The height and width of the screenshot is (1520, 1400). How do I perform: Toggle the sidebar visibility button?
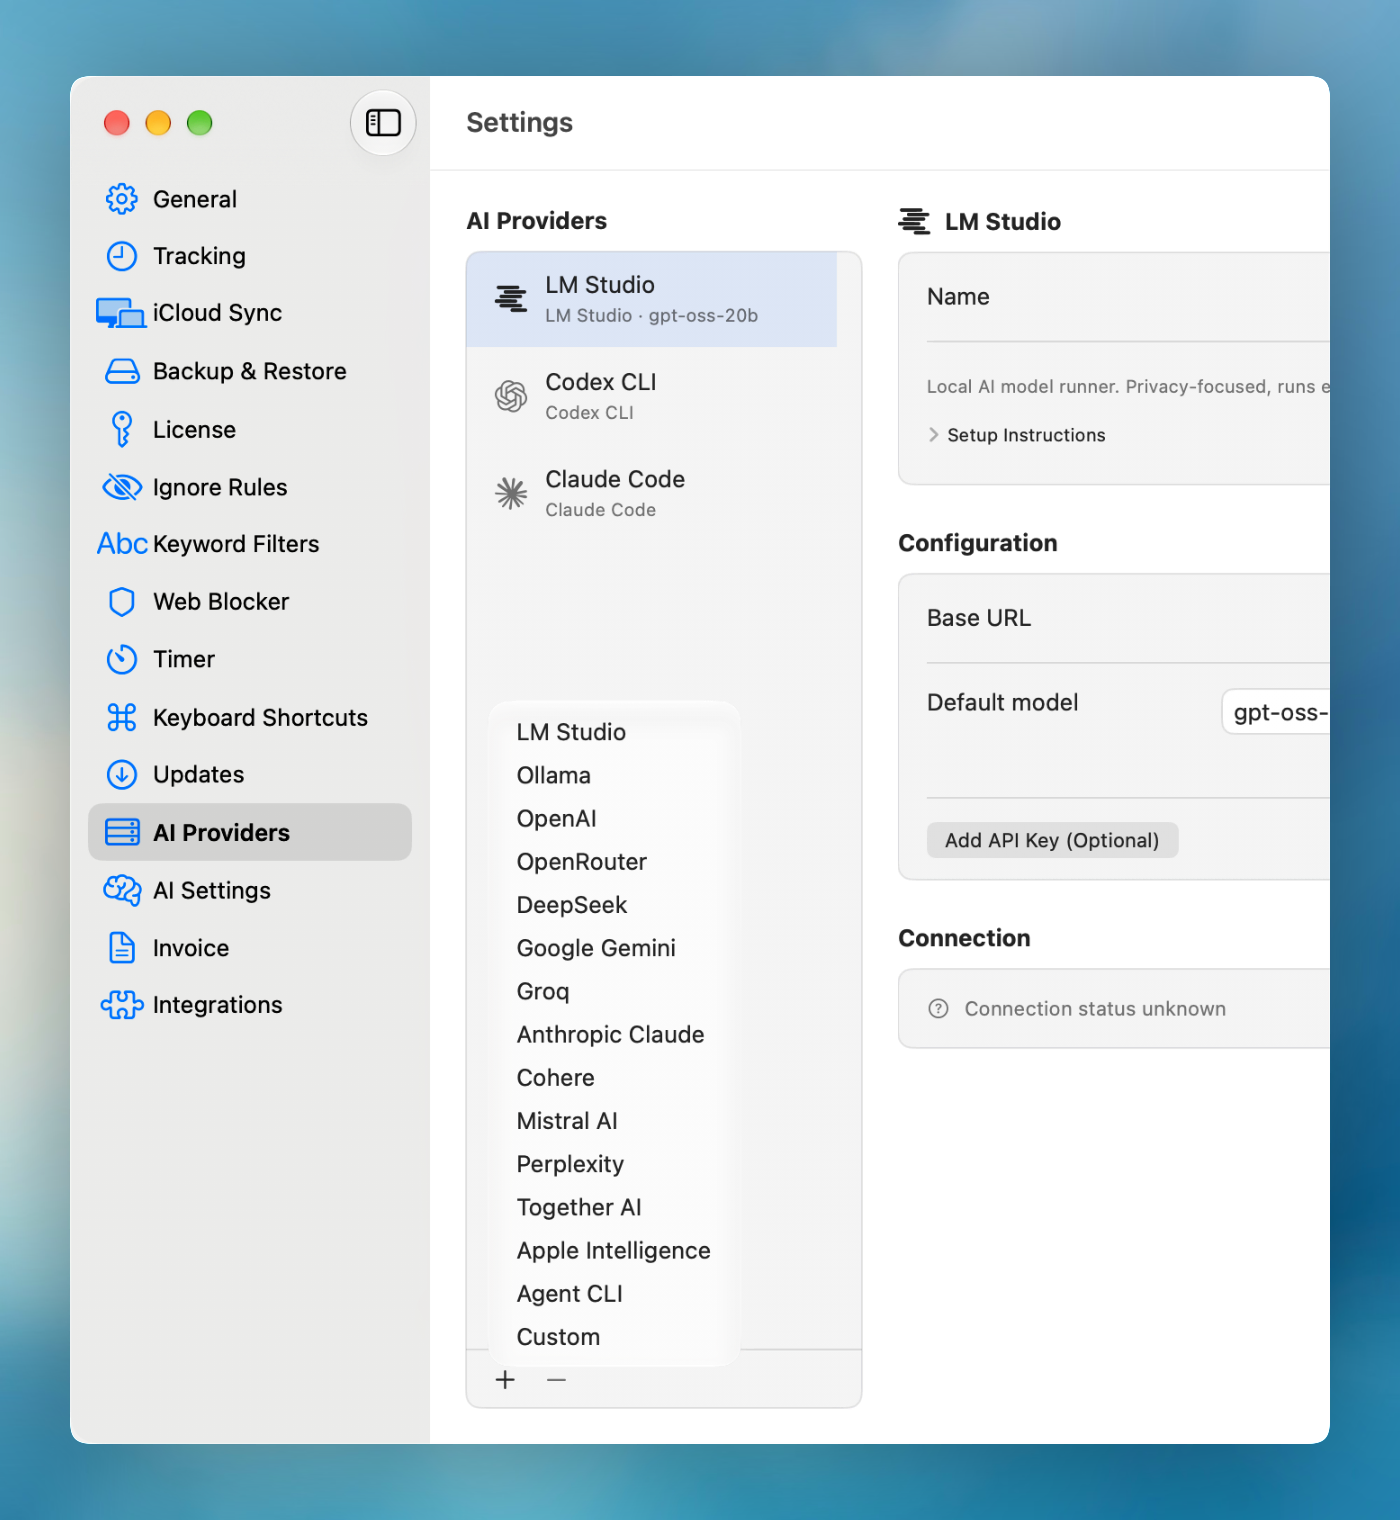(x=383, y=123)
